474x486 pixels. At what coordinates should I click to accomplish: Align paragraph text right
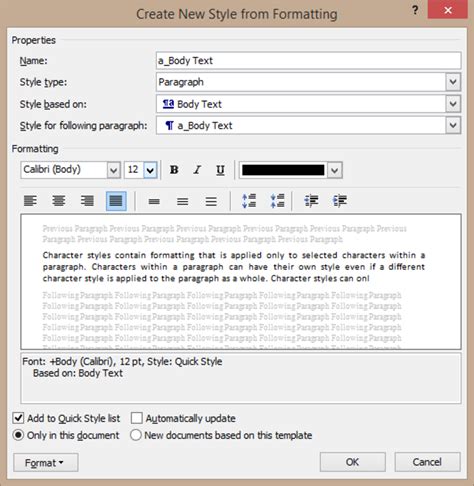coord(87,201)
